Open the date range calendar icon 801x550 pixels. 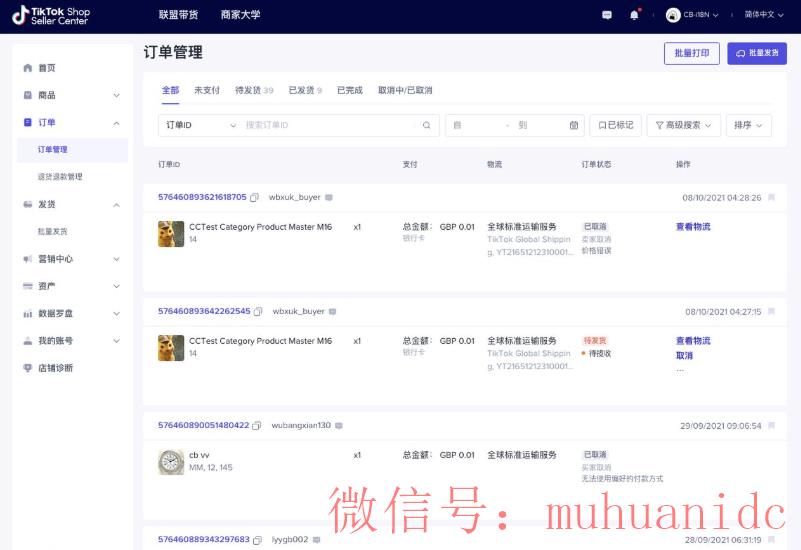pyautogui.click(x=574, y=125)
